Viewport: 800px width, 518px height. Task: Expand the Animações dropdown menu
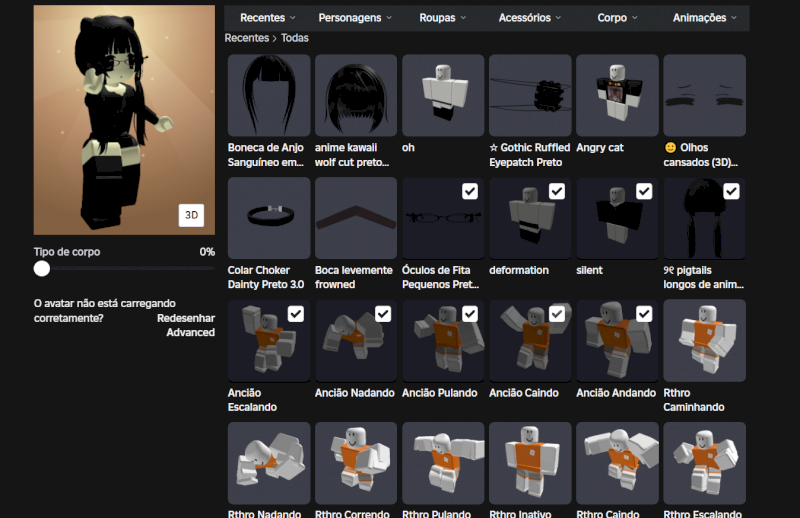[705, 18]
